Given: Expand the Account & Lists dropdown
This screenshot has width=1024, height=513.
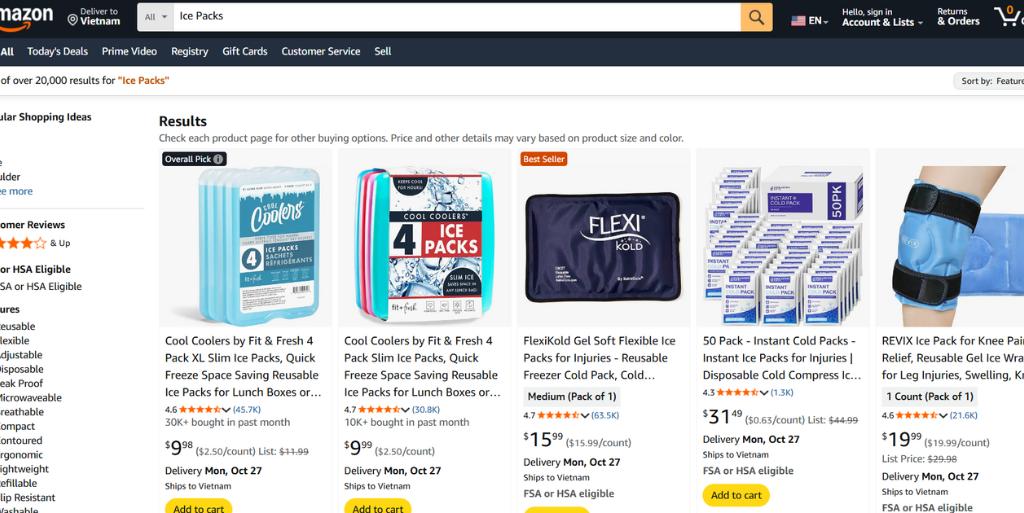Looking at the screenshot, I should 882,17.
